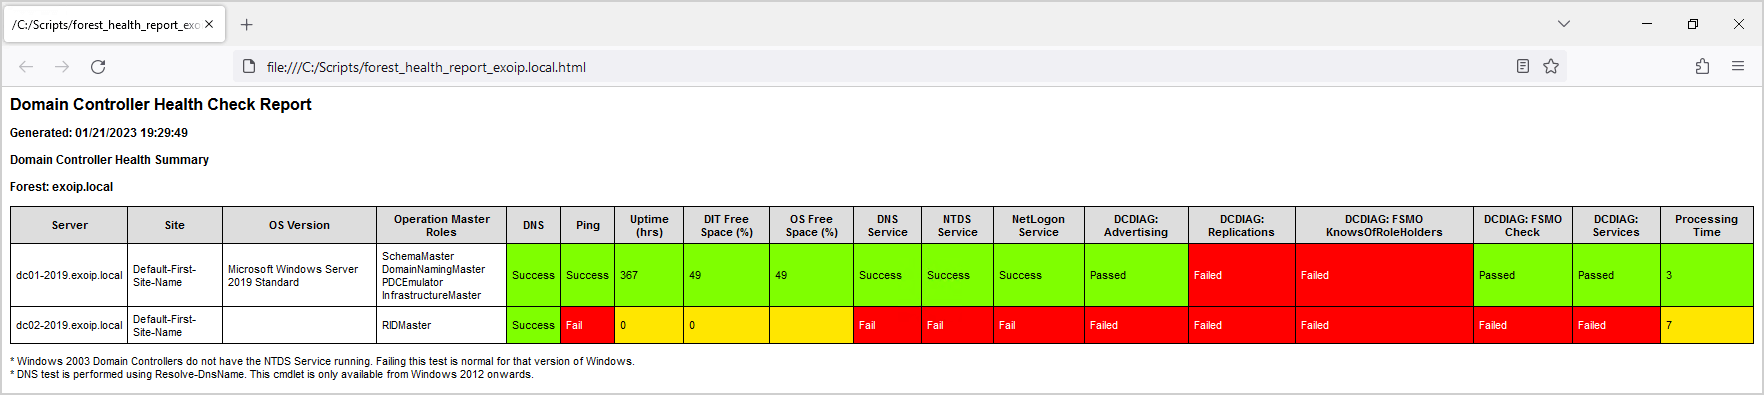Click dc02 NetLogon Service Fail cell
Screen dimensions: 1764x395
click(1038, 325)
